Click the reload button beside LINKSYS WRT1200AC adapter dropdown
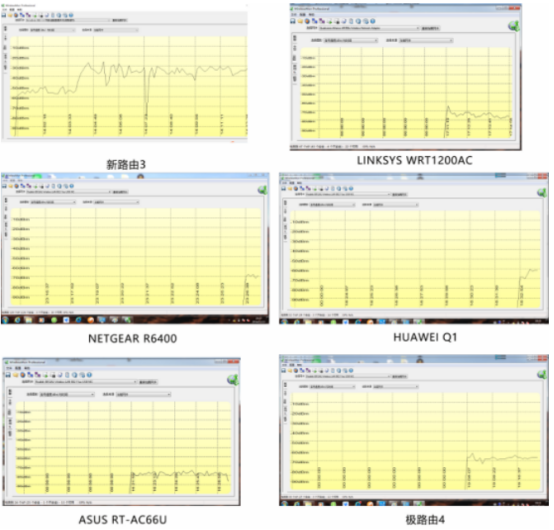554x530 pixels. [430, 28]
